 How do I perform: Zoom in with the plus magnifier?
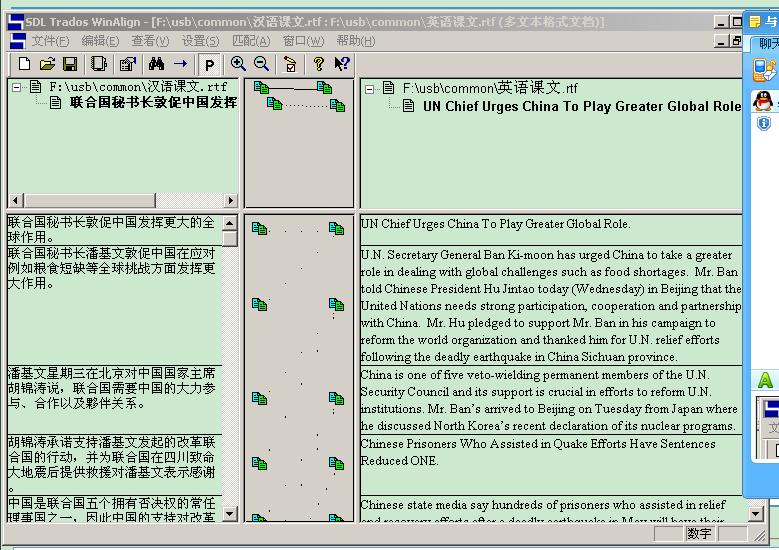(238, 64)
